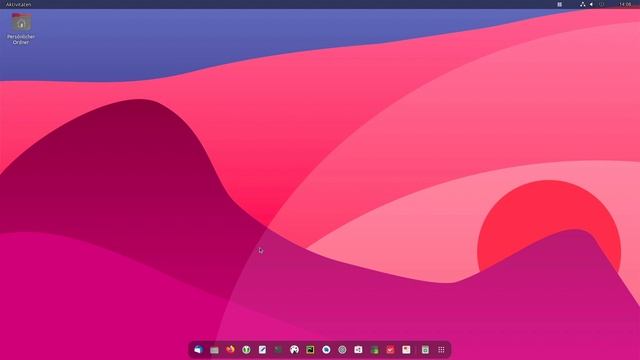
Task: Open the red checkmark app in dock
Action: 390,350
